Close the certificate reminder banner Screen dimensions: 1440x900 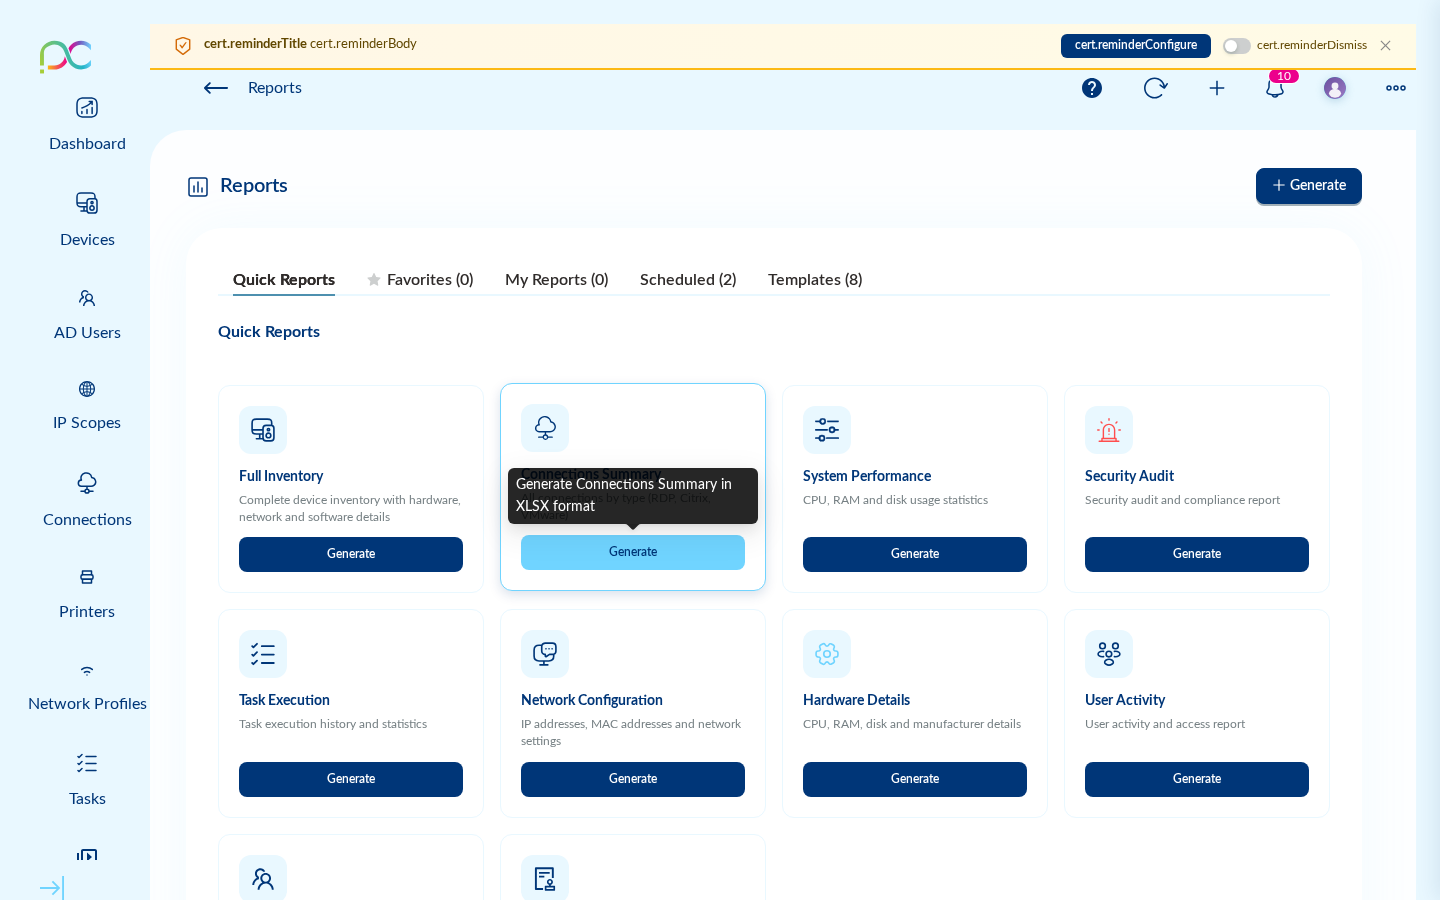(1385, 46)
